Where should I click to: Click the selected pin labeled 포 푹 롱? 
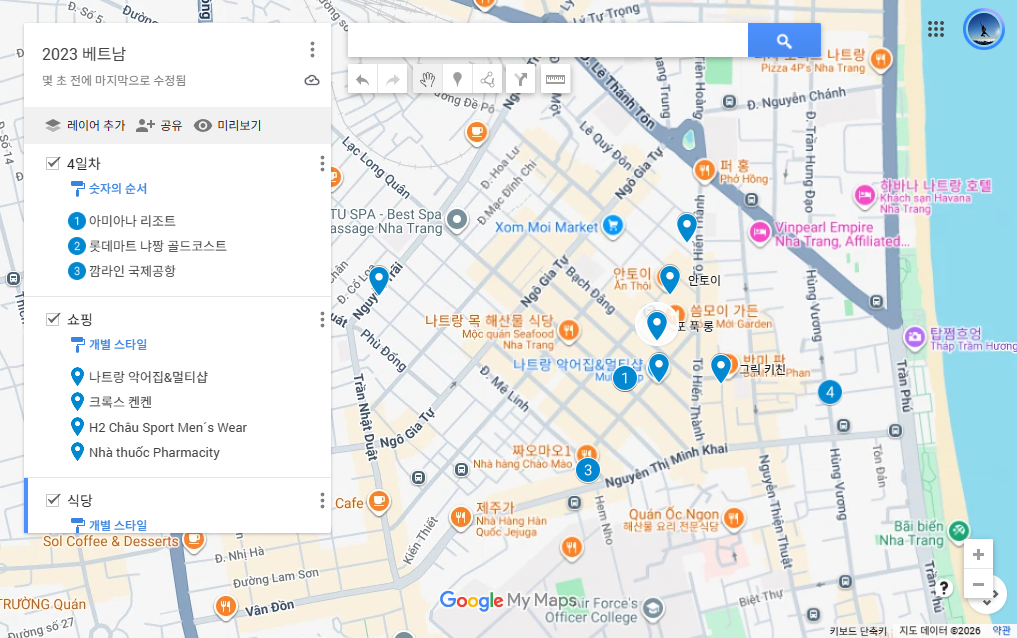click(x=657, y=324)
